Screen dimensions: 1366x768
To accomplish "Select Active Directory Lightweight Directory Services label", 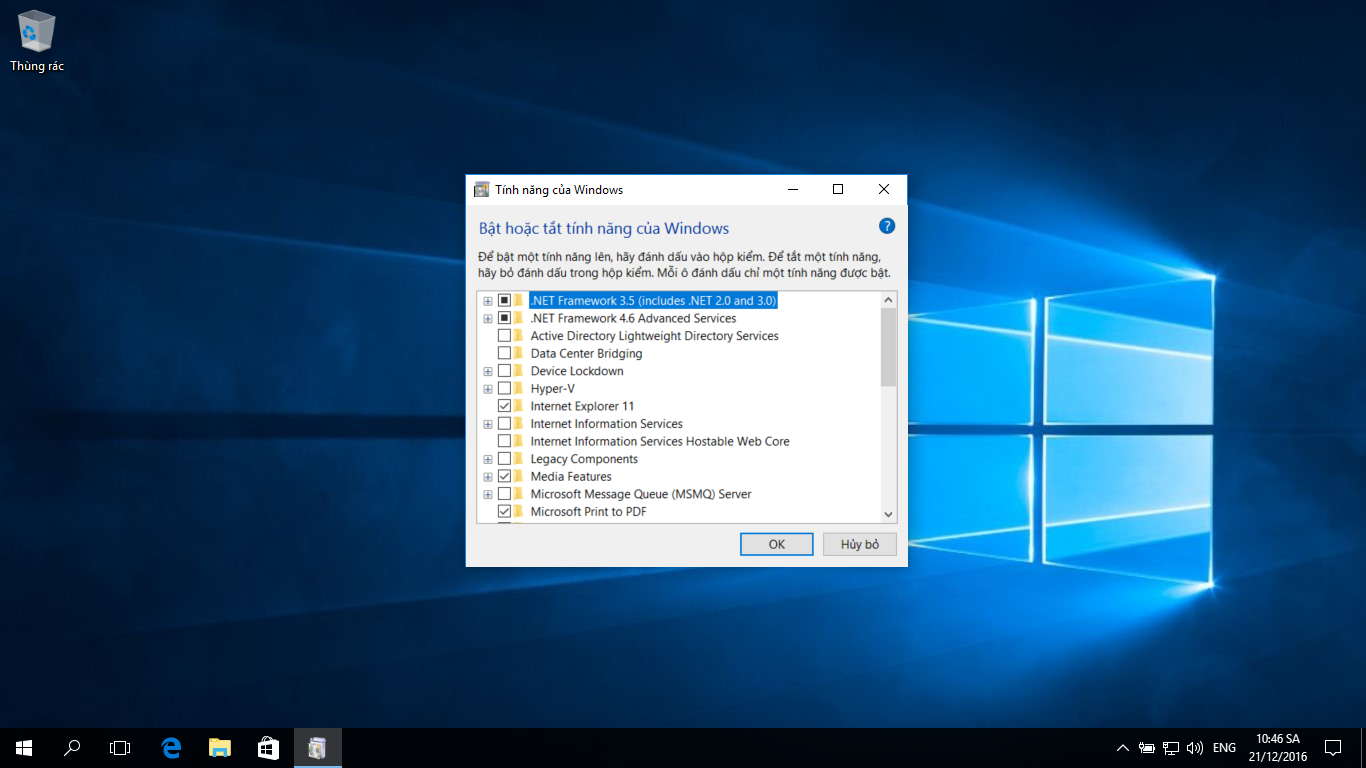I will [x=654, y=336].
